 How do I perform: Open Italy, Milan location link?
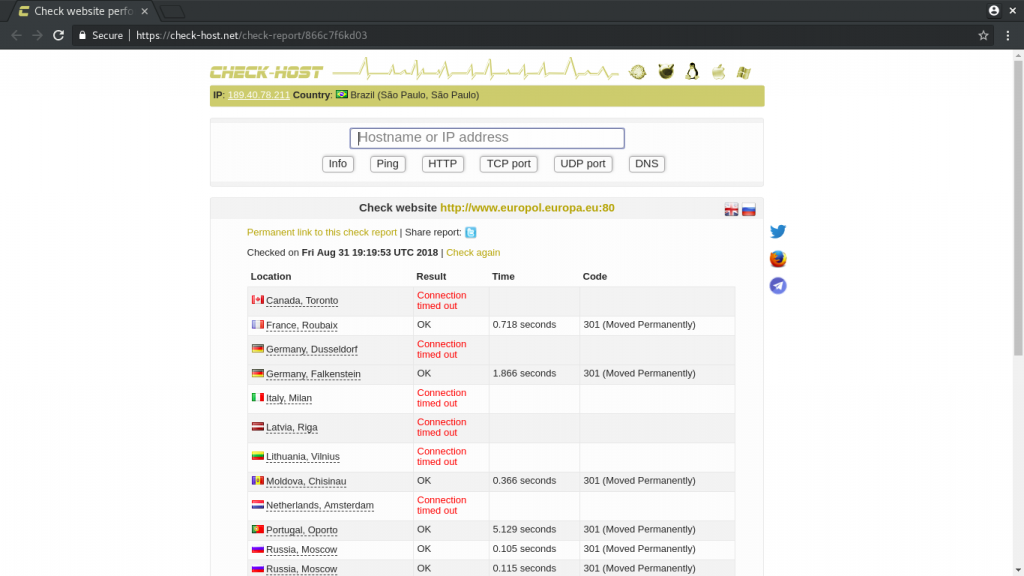(x=289, y=398)
